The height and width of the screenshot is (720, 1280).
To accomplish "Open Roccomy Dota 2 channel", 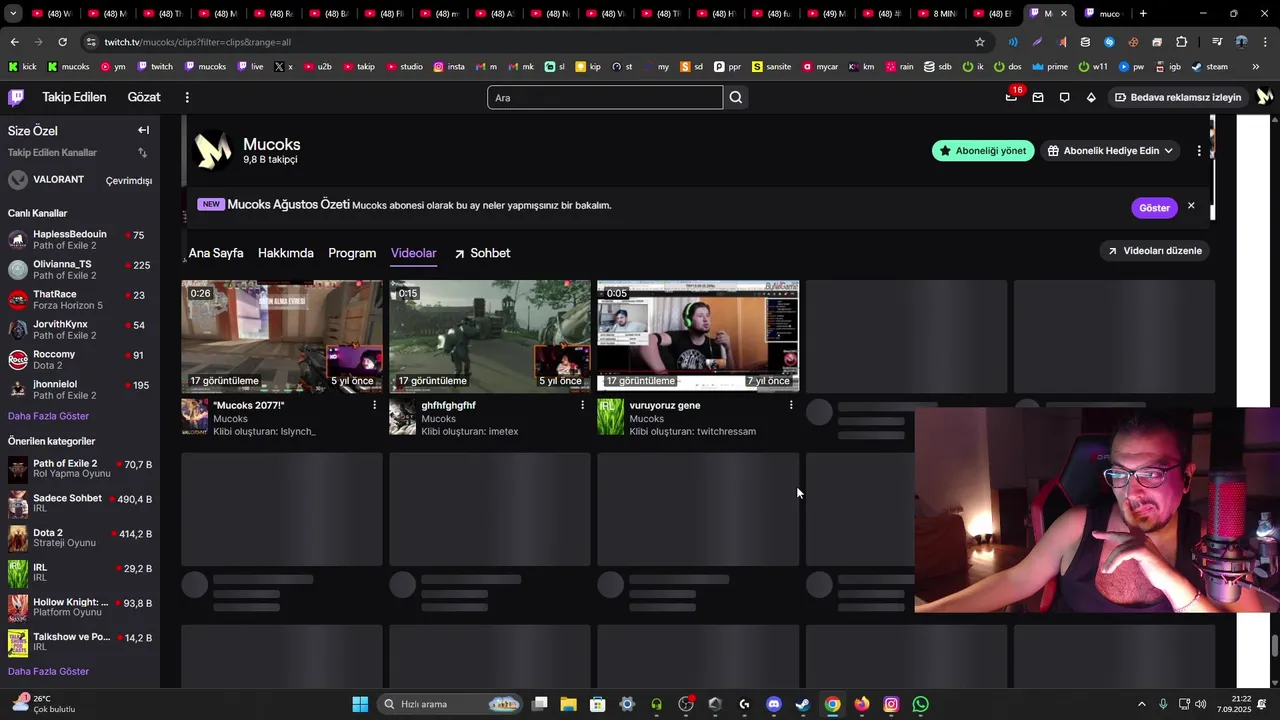I will click(x=80, y=360).
